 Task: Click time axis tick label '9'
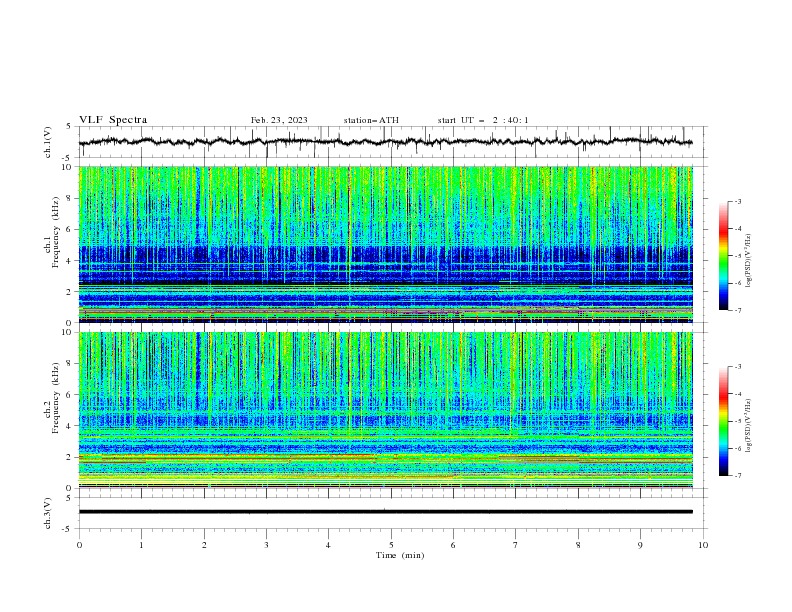pos(640,545)
